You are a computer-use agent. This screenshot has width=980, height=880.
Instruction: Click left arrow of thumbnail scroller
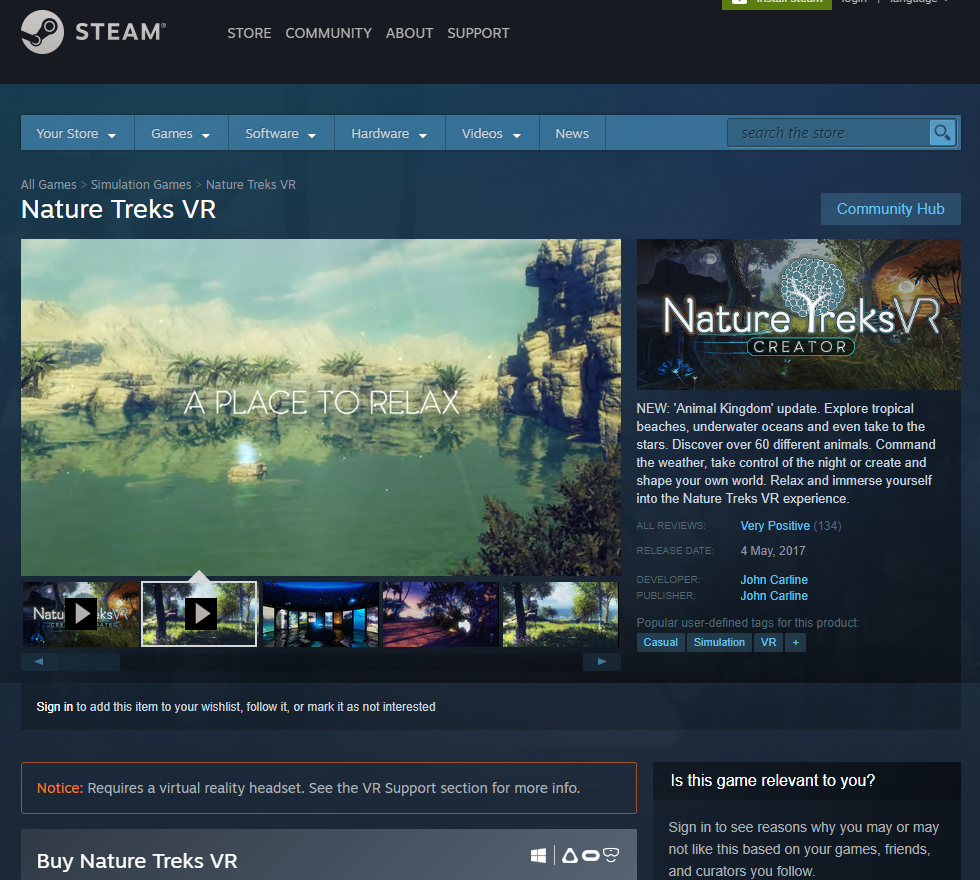pyautogui.click(x=39, y=661)
